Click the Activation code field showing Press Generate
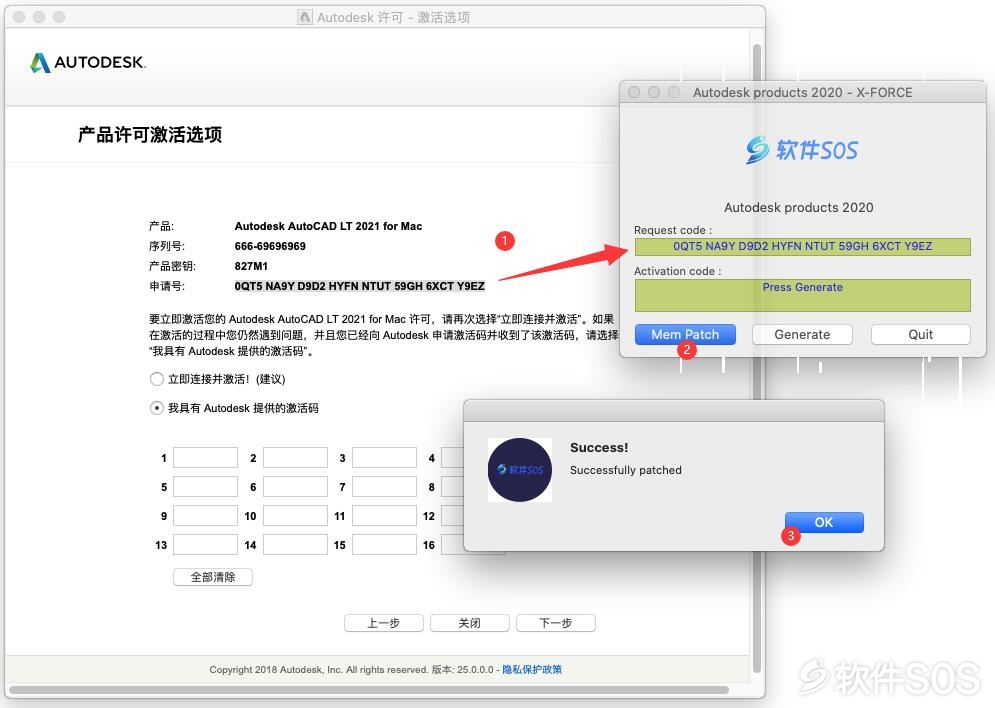 pyautogui.click(x=803, y=295)
